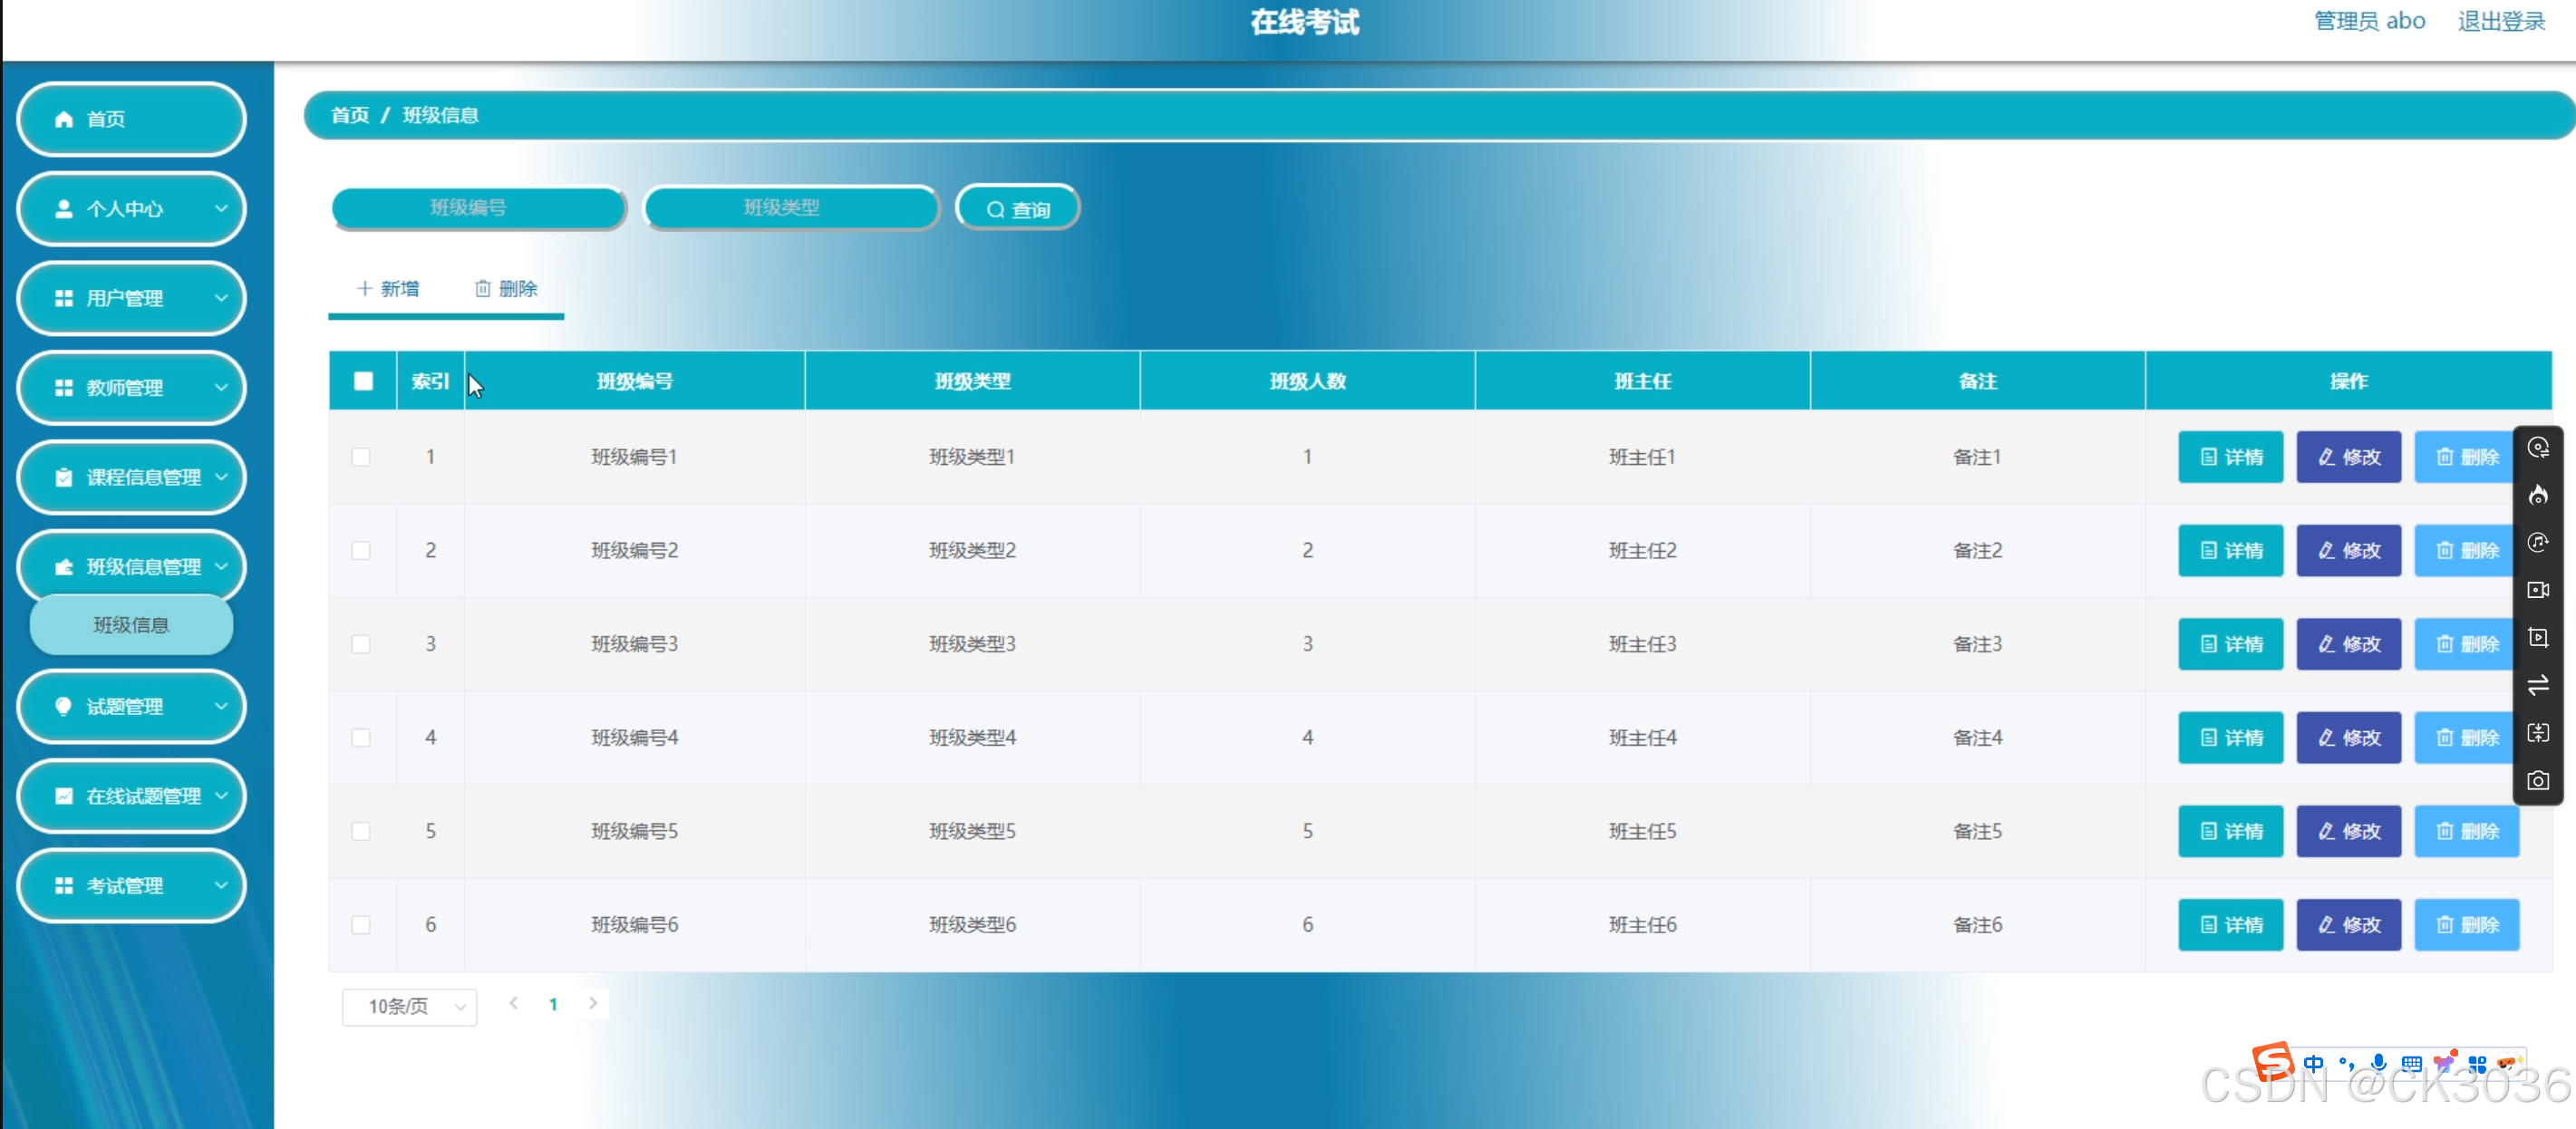Click the home icon in 首页 sidebar button
The width and height of the screenshot is (2576, 1129).
pyautogui.click(x=64, y=119)
